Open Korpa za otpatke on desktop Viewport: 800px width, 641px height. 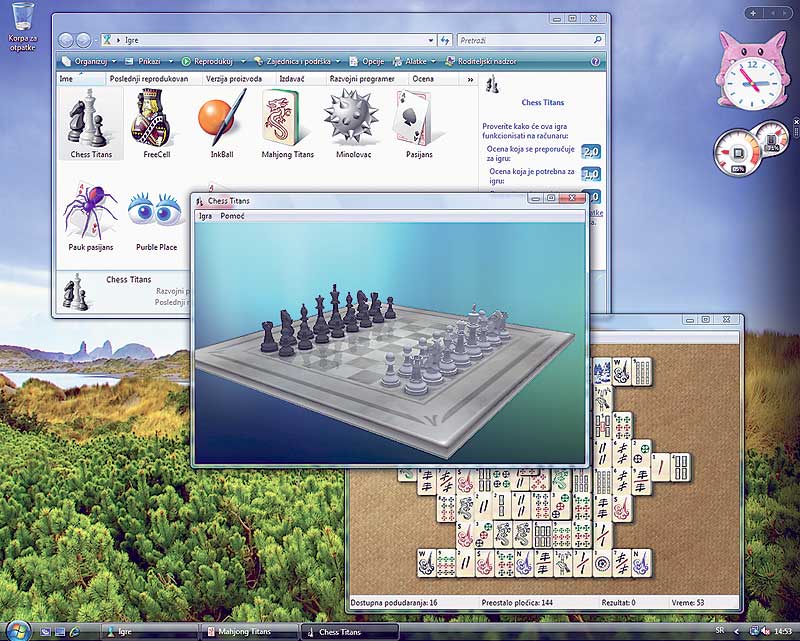click(x=22, y=27)
